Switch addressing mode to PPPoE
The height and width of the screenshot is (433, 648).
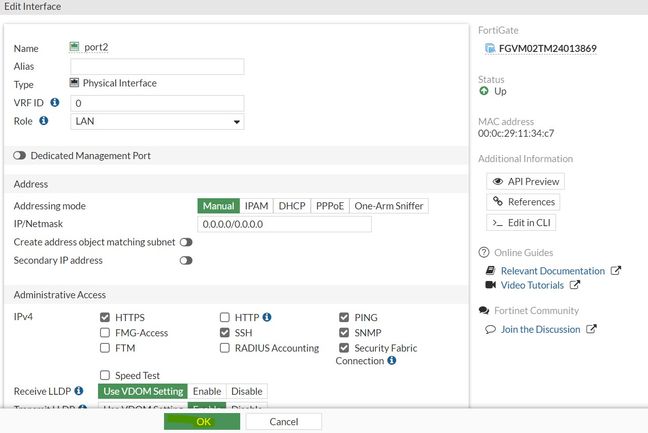(330, 206)
